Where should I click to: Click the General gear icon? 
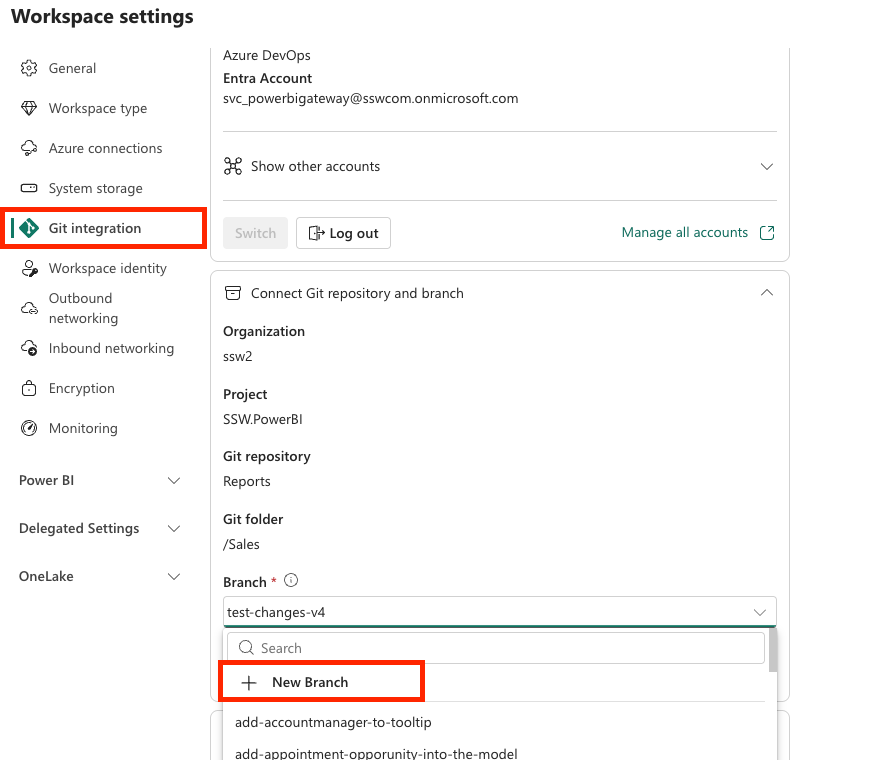click(29, 68)
